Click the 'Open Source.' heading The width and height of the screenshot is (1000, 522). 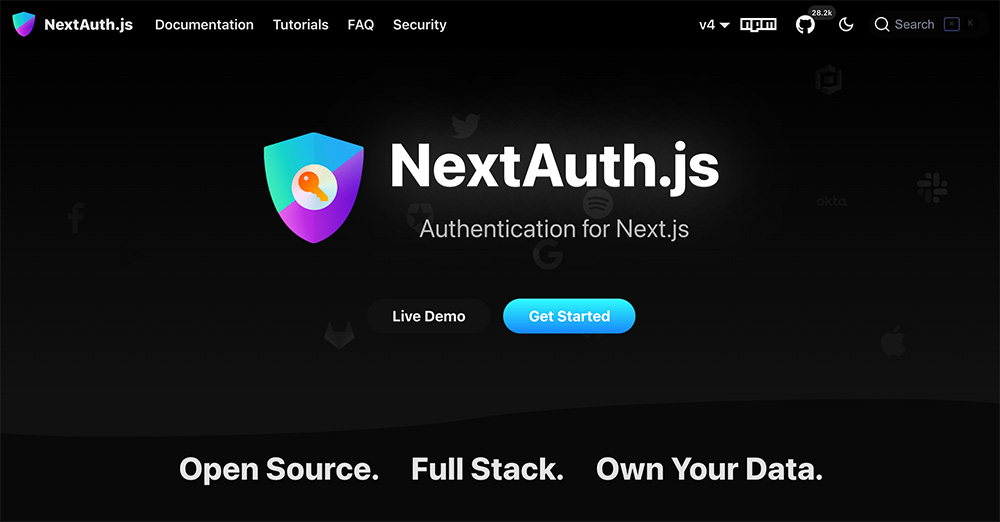pos(279,469)
